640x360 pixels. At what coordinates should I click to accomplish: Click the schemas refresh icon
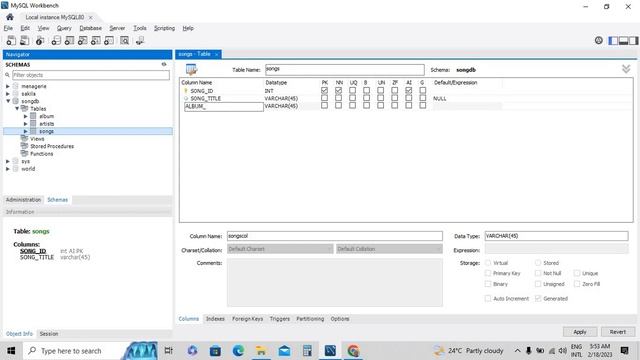(164, 64)
